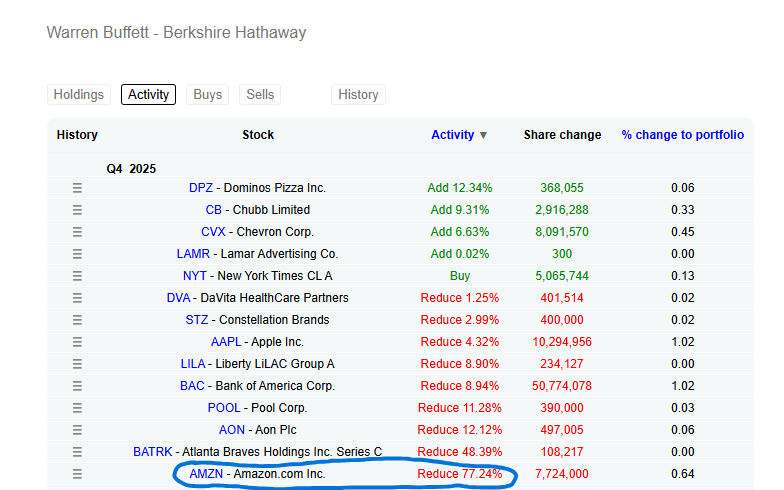Click the 'Add 12.34%' activity cell
This screenshot has width=784, height=490.
[460, 188]
